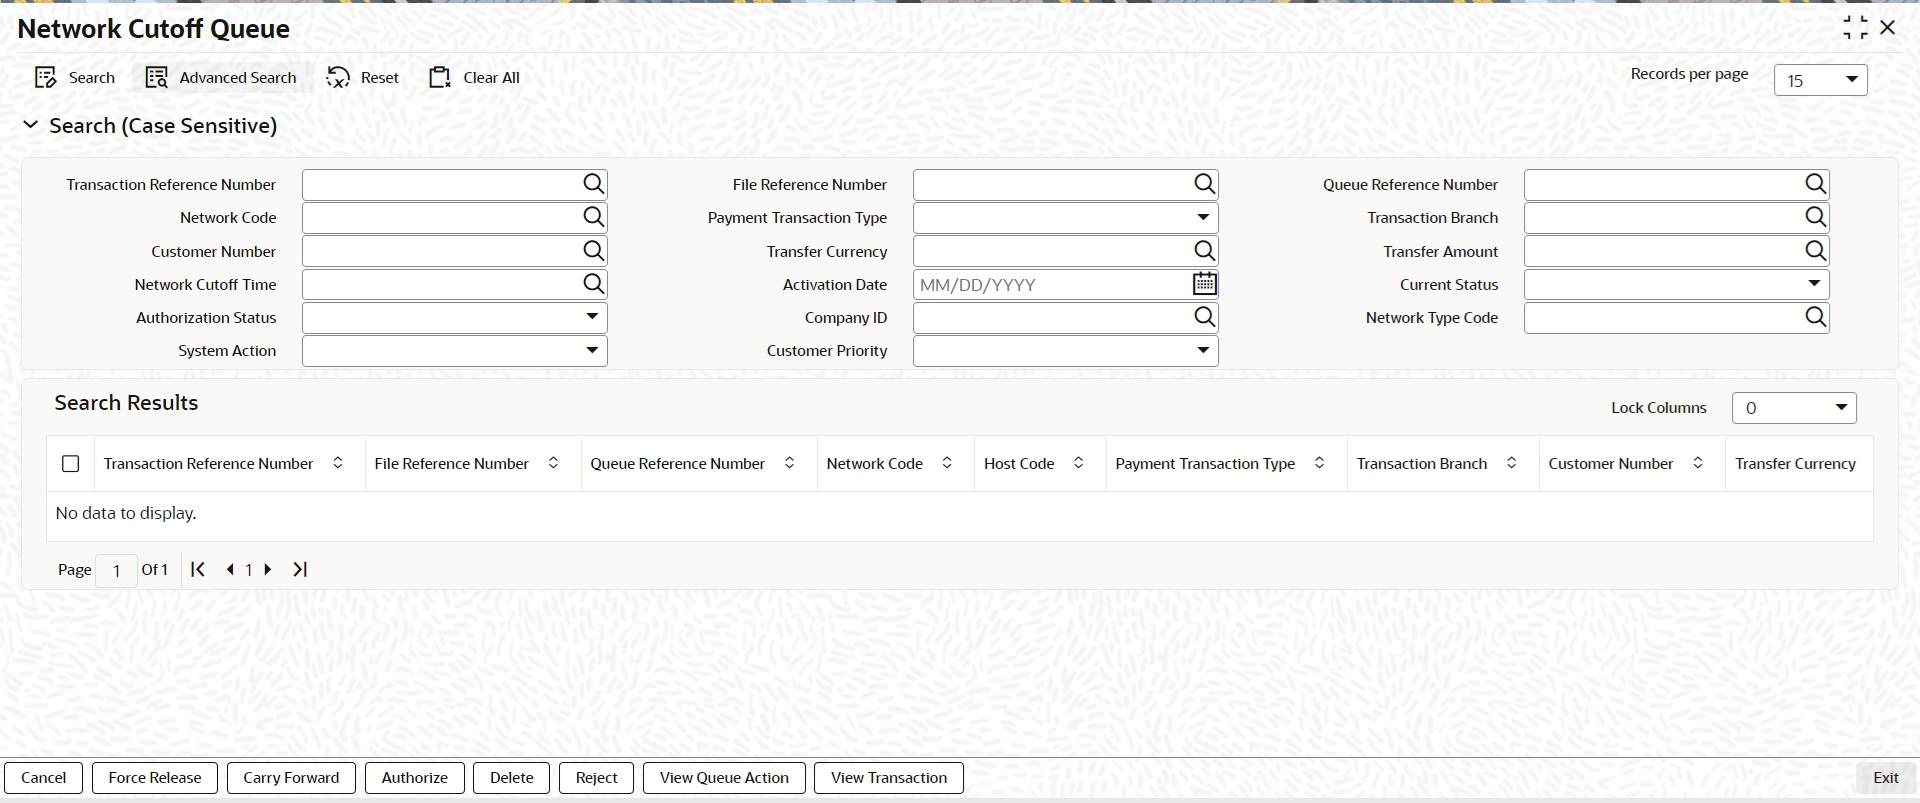Open lookup for Network Cutoff Time
This screenshot has height=803, width=1920.
[593, 284]
